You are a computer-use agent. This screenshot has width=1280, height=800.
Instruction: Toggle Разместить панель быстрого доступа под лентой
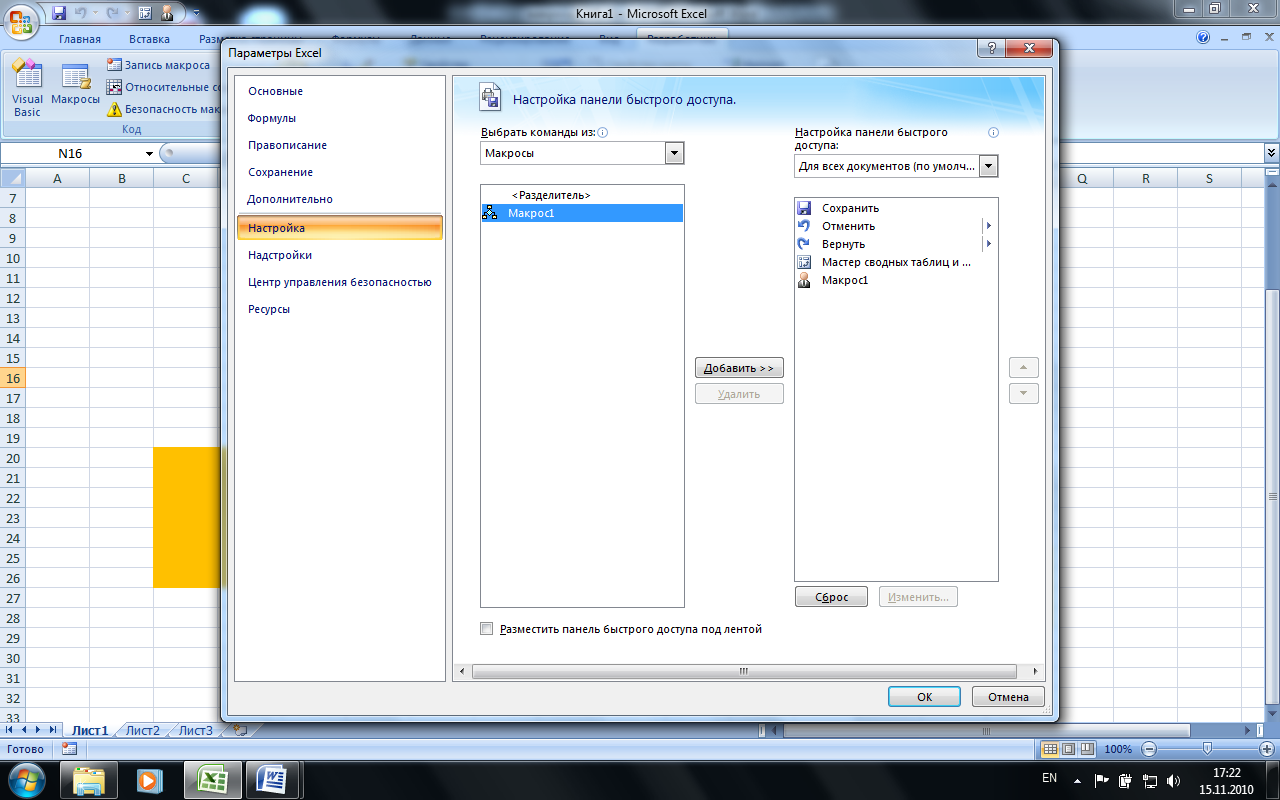(x=487, y=629)
